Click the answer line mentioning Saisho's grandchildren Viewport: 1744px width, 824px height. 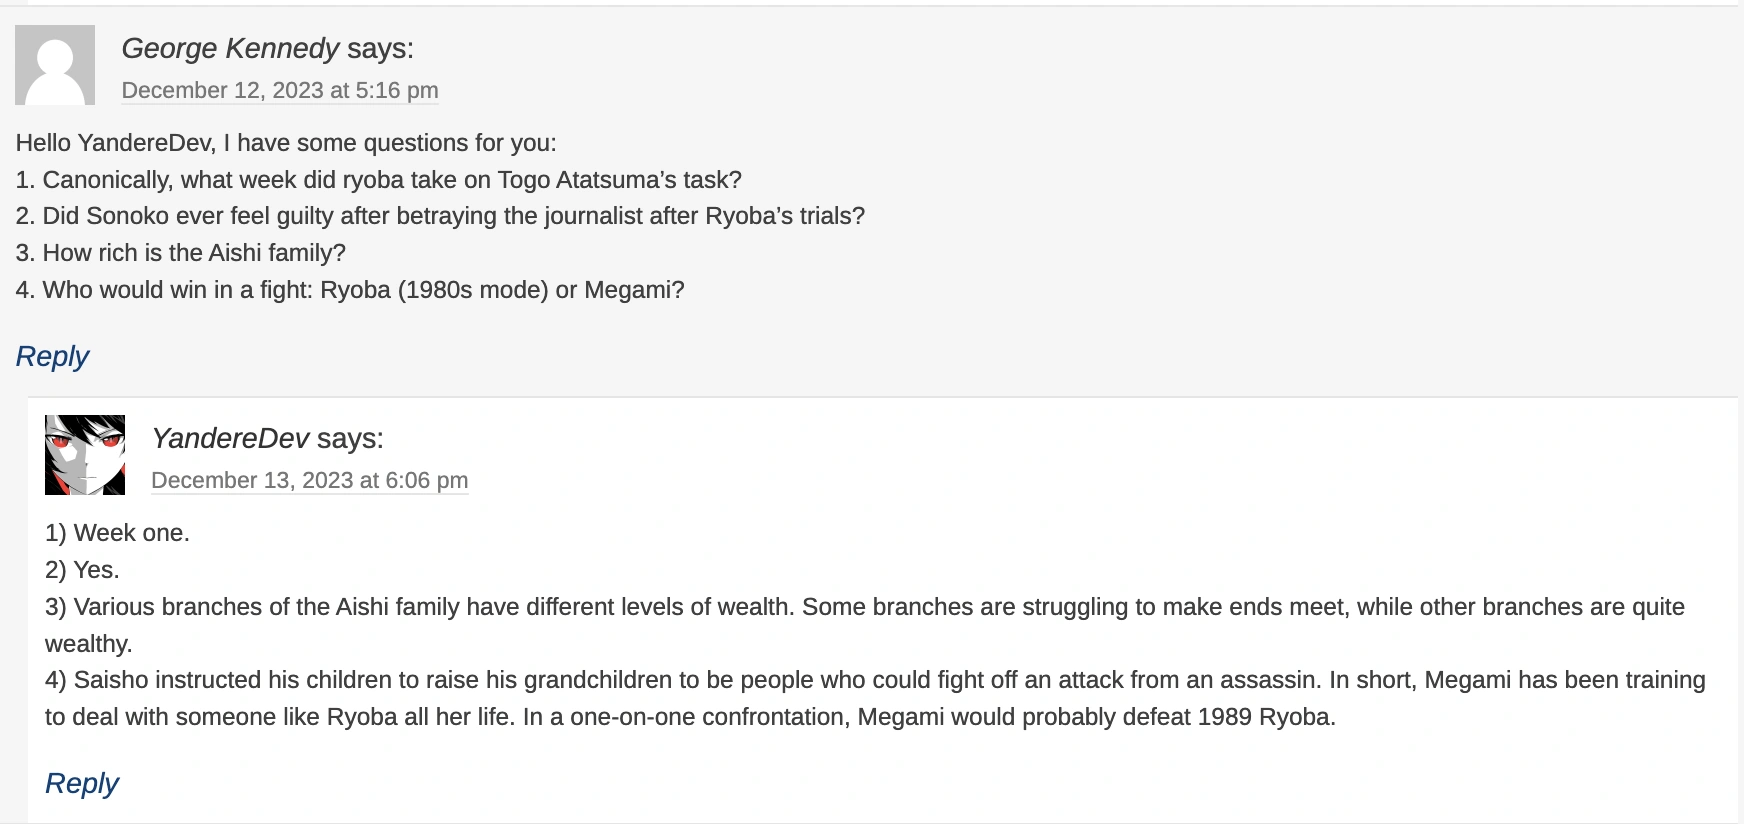point(875,680)
